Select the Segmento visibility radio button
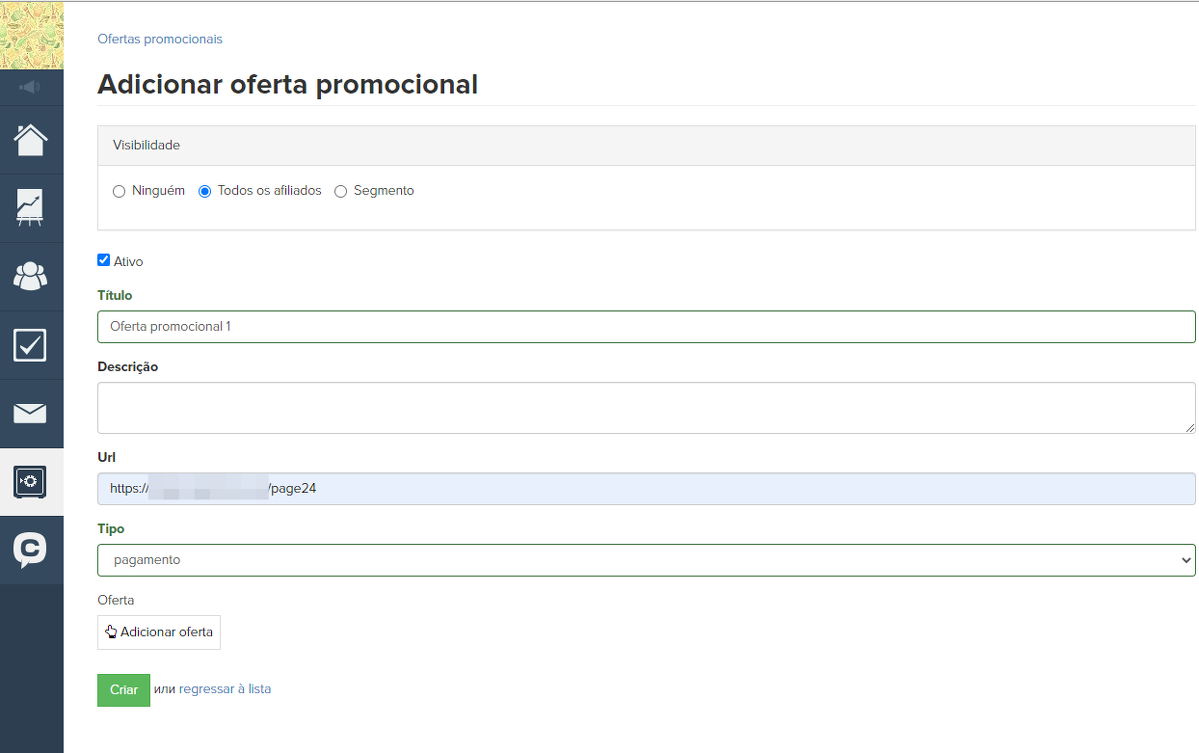Screen dimensions: 1199x753 pos(341,191)
